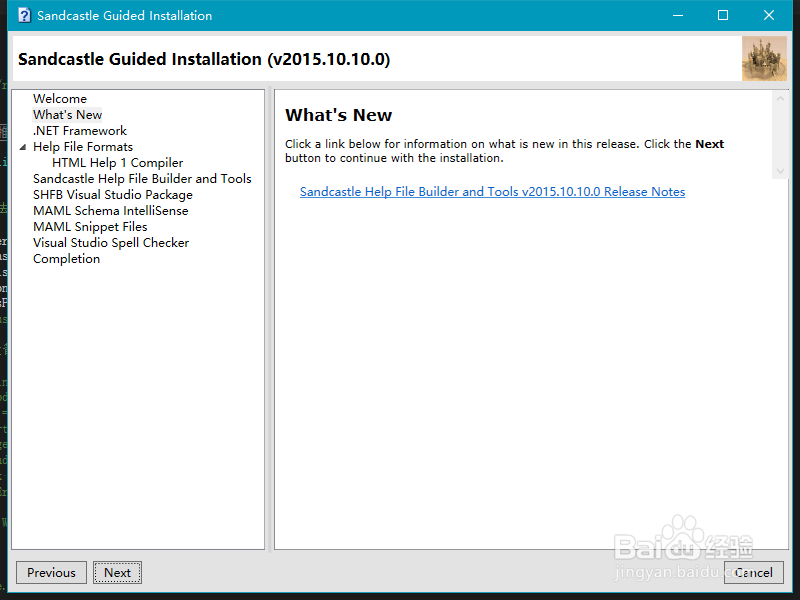Minimize the Sandcastle installer window
Image resolution: width=800 pixels, height=600 pixels.
tap(678, 15)
